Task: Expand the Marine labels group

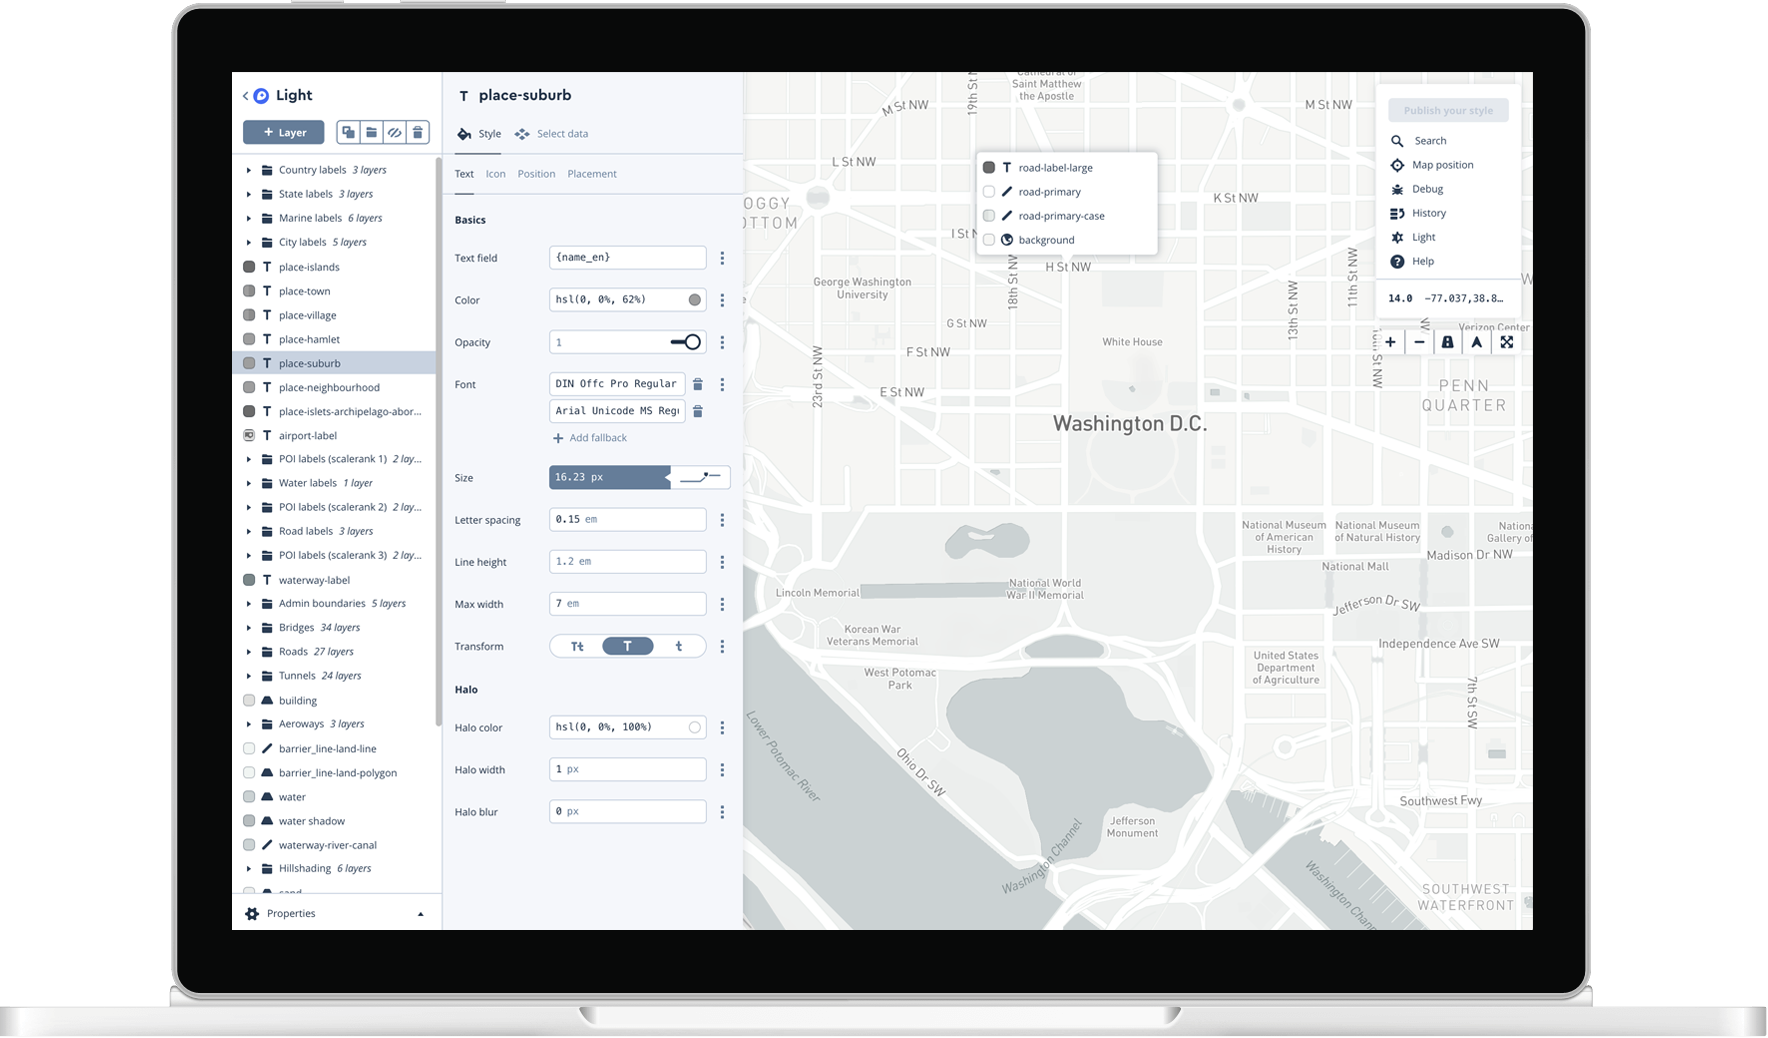Action: (249, 218)
